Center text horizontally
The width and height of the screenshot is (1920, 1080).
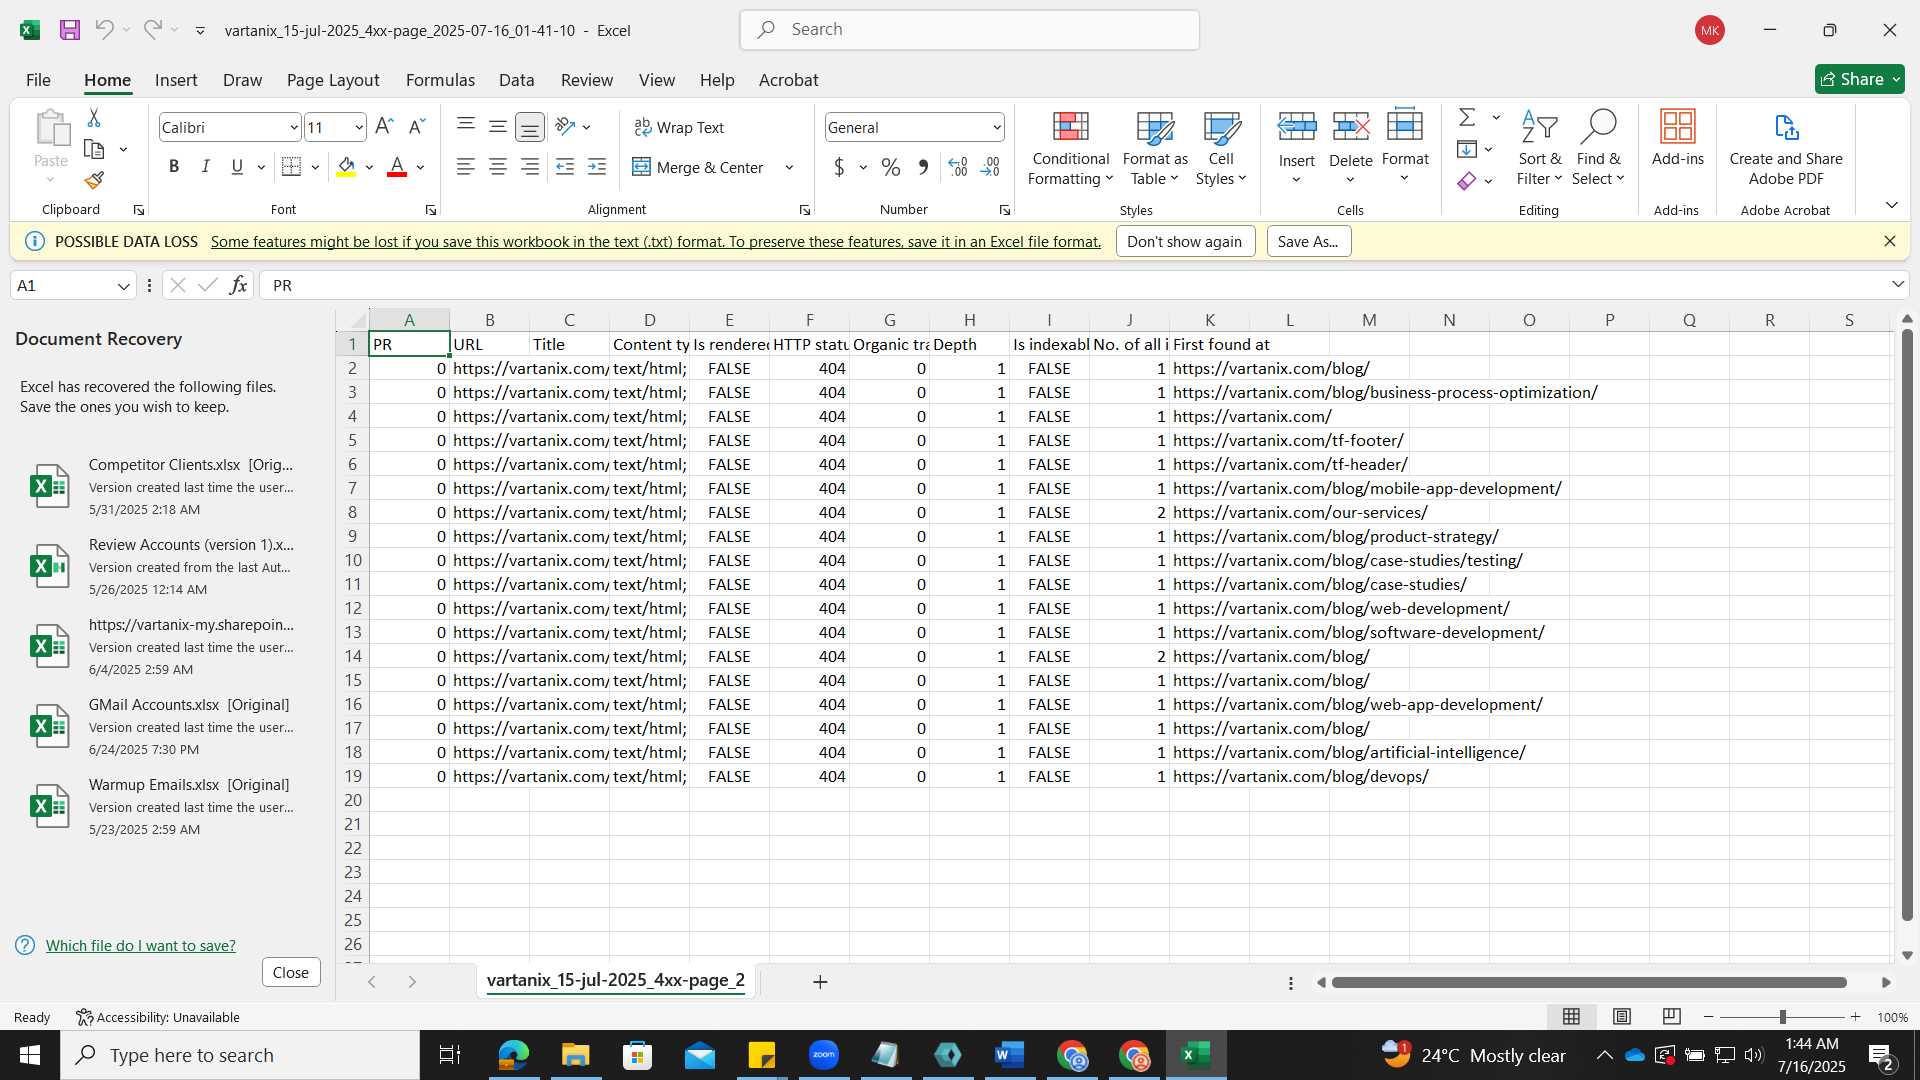click(x=497, y=167)
